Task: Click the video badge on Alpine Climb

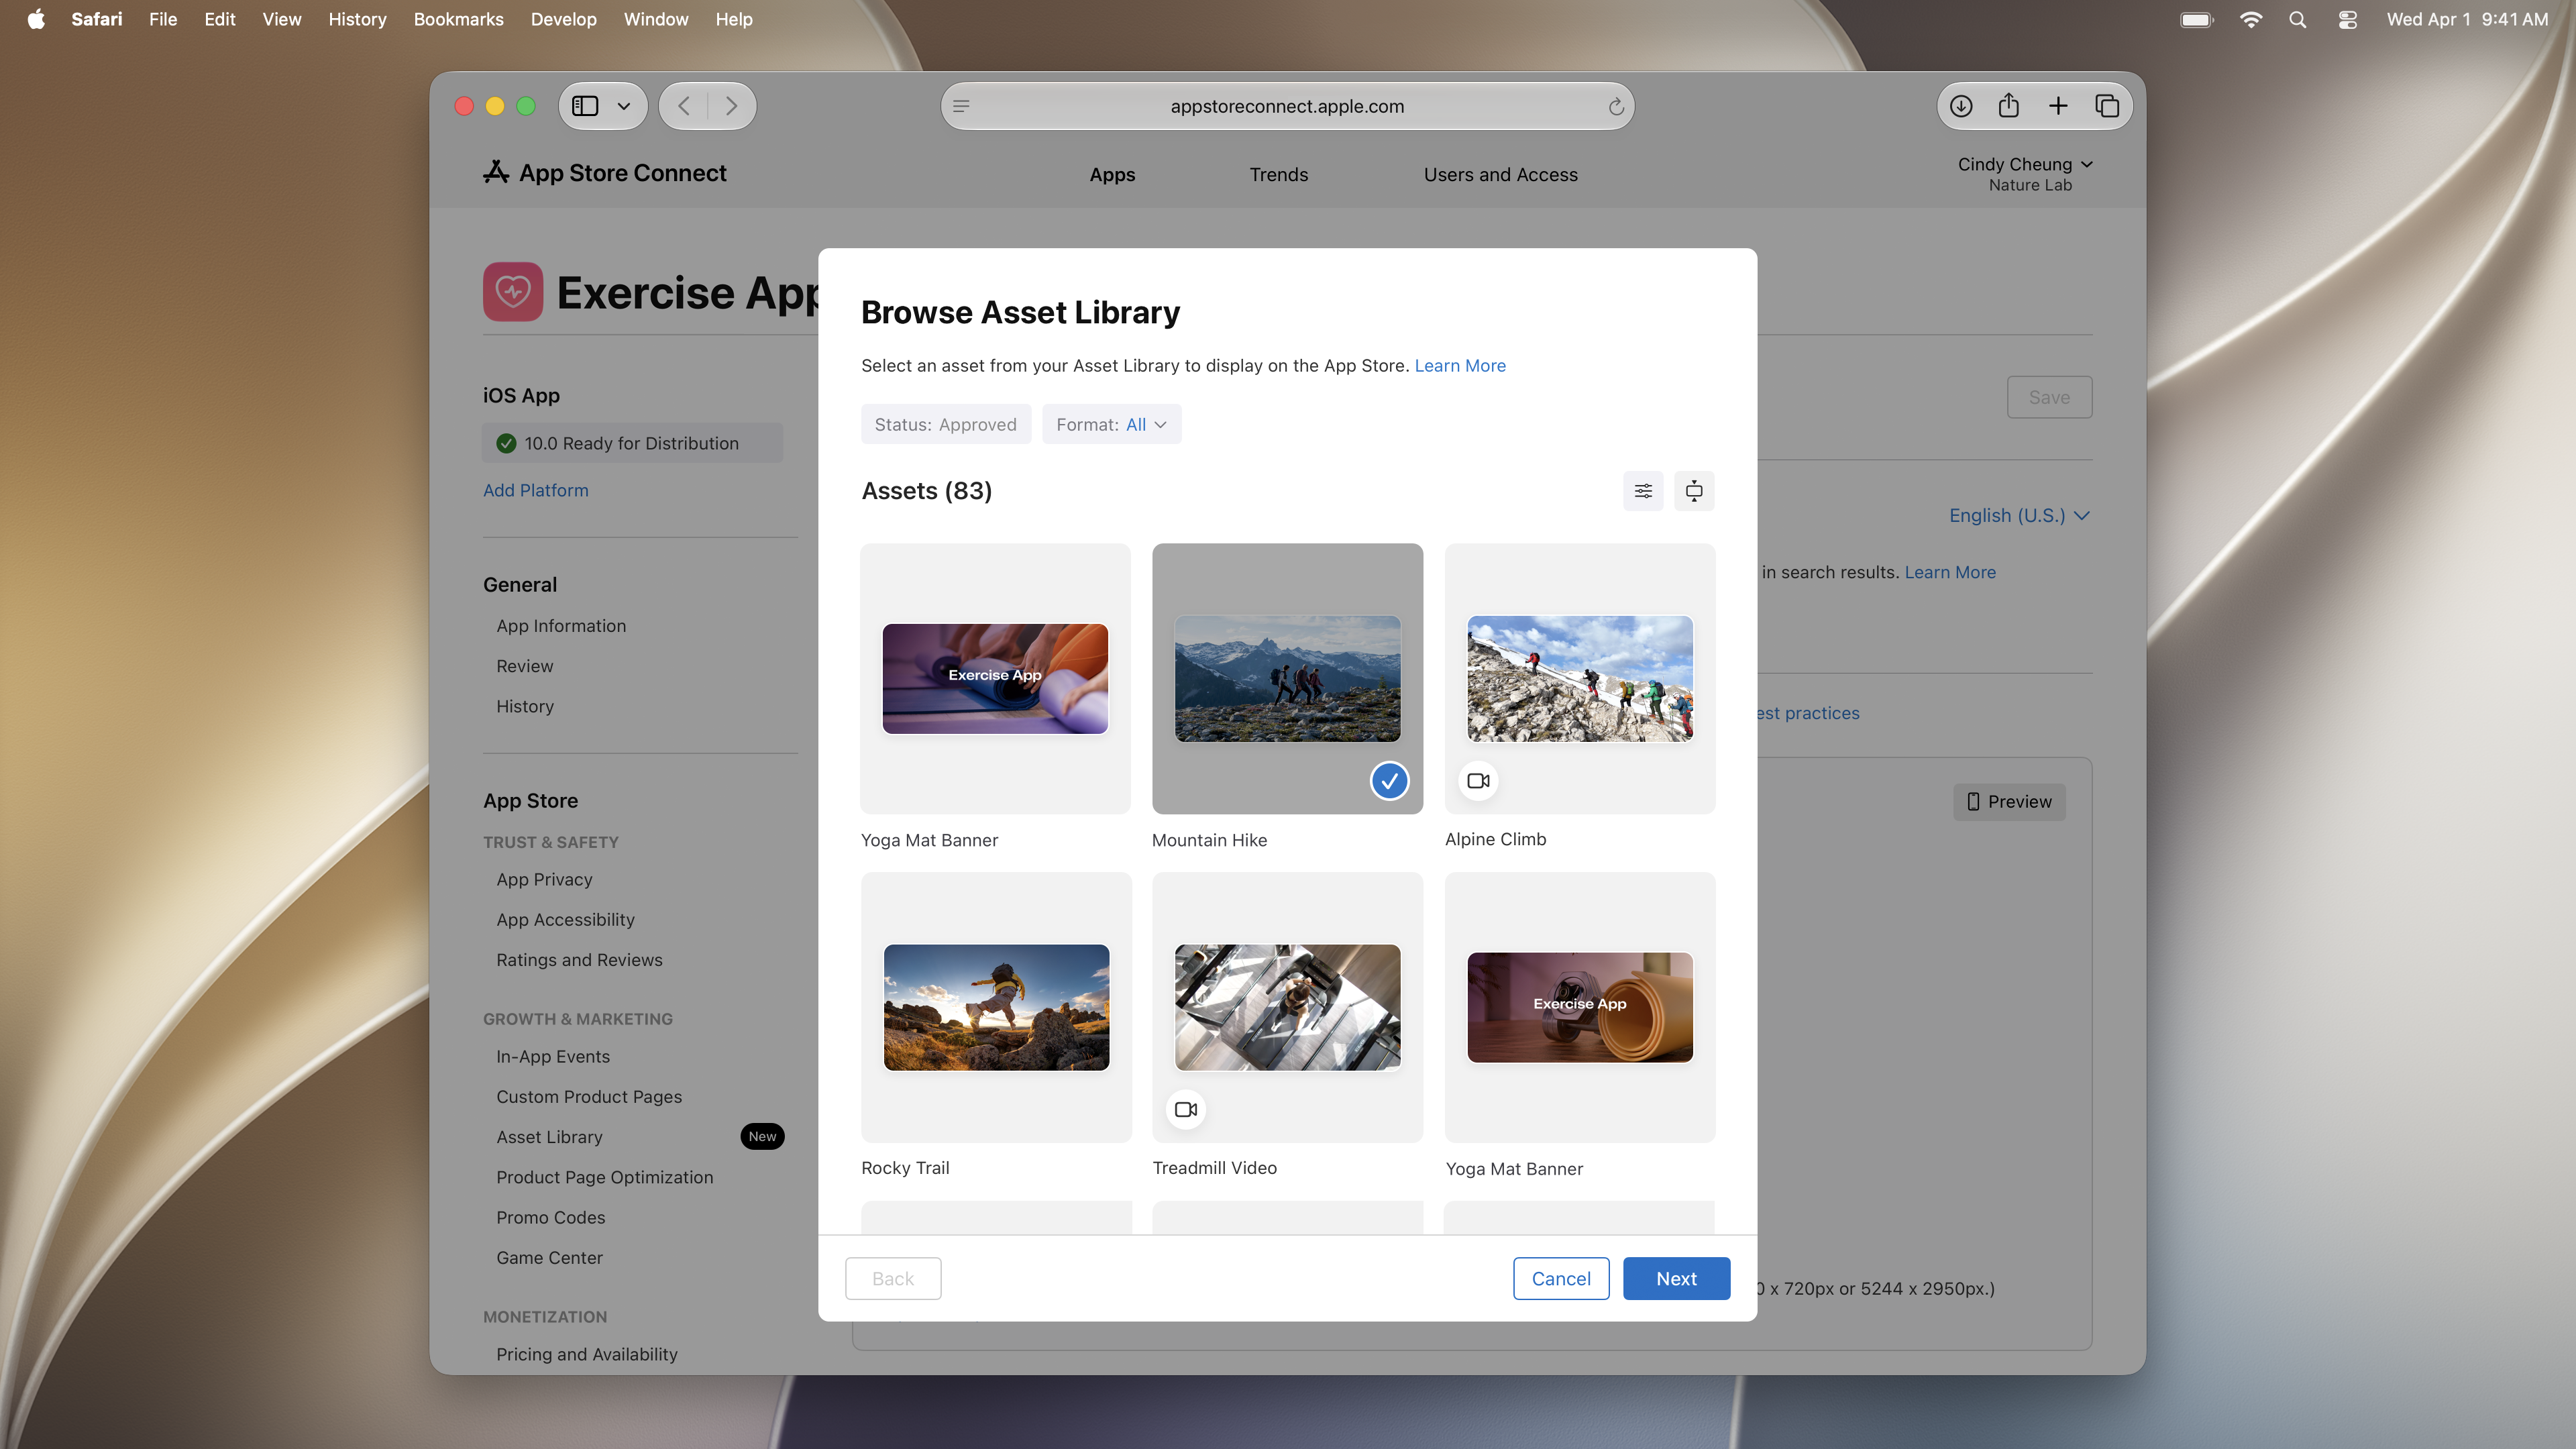Action: tap(1478, 781)
